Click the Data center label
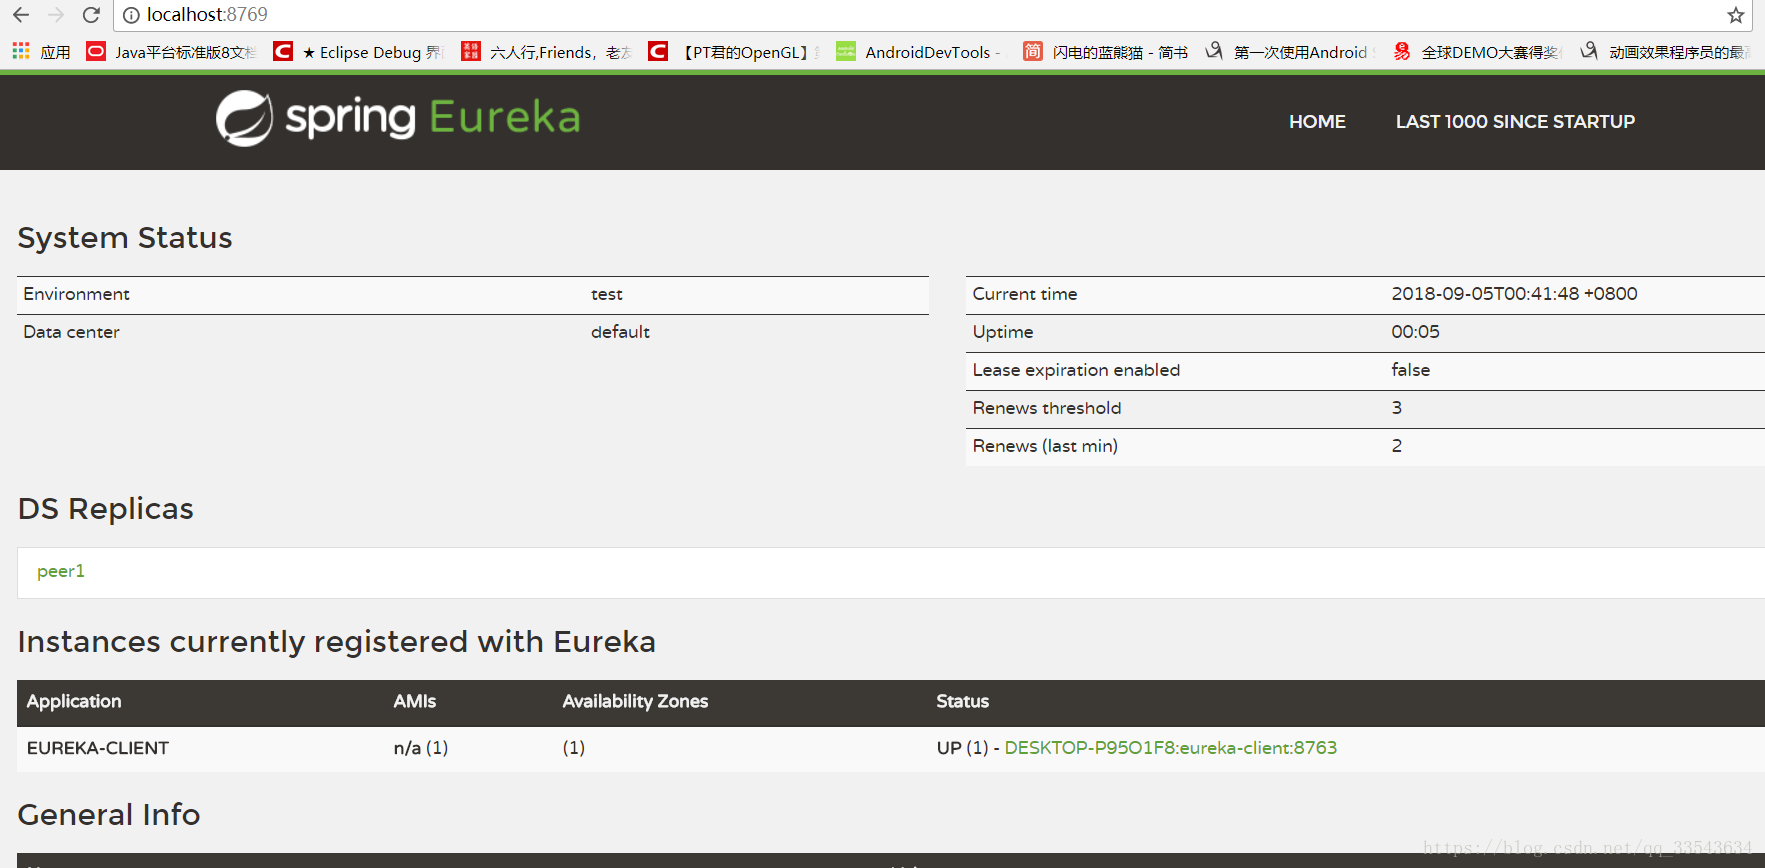 pos(71,332)
